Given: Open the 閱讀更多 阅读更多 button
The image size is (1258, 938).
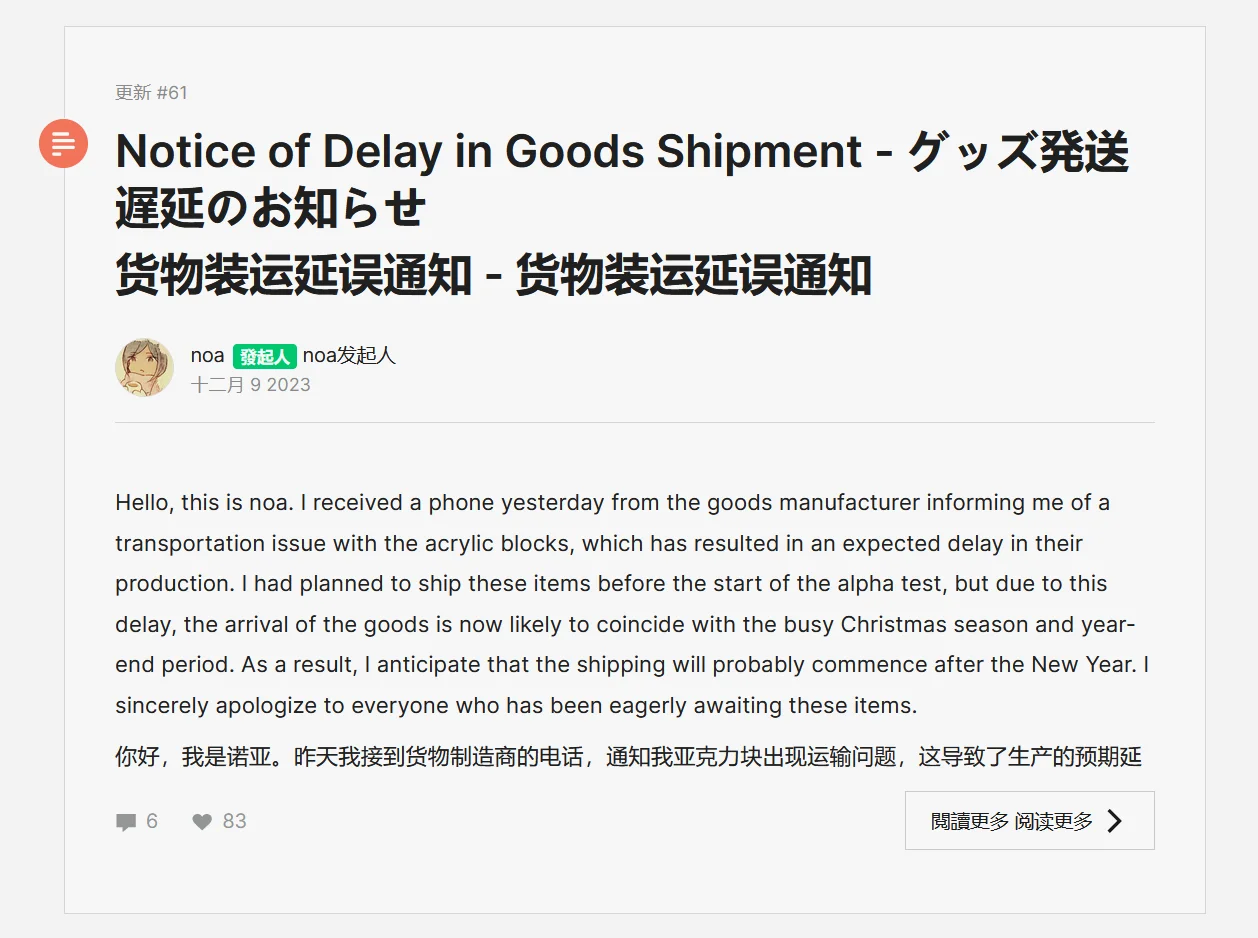Looking at the screenshot, I should (1029, 821).
